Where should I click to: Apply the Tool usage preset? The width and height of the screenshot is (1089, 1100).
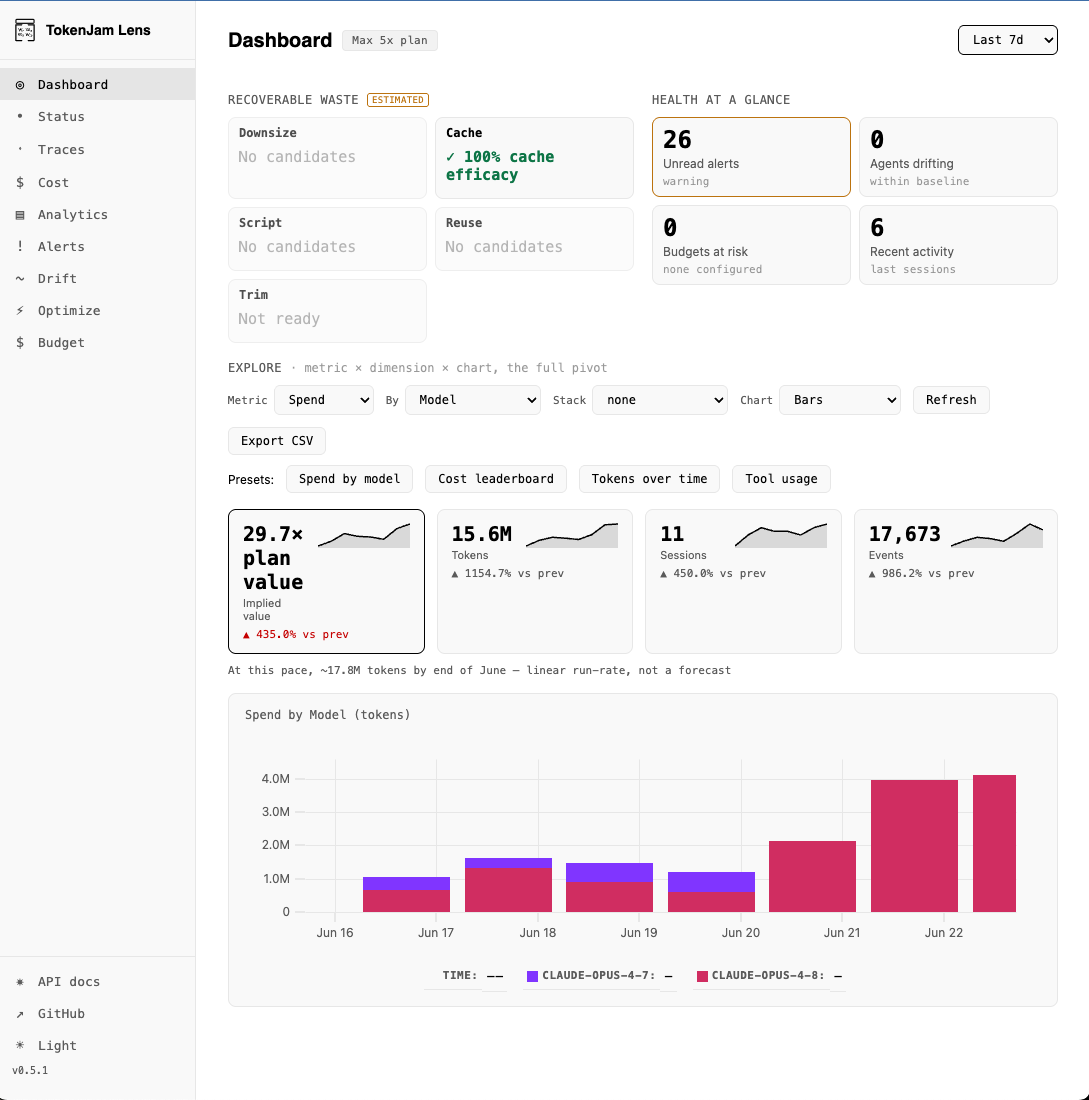[x=781, y=479]
